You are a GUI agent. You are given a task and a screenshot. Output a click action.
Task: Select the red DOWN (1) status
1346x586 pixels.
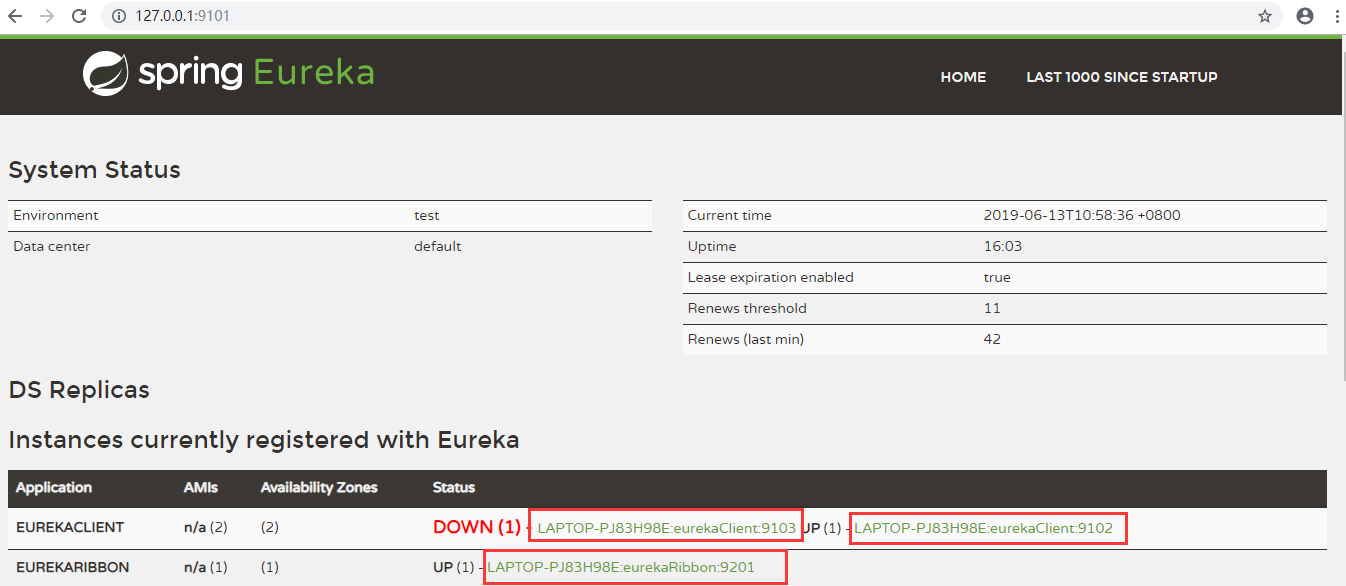coord(477,527)
